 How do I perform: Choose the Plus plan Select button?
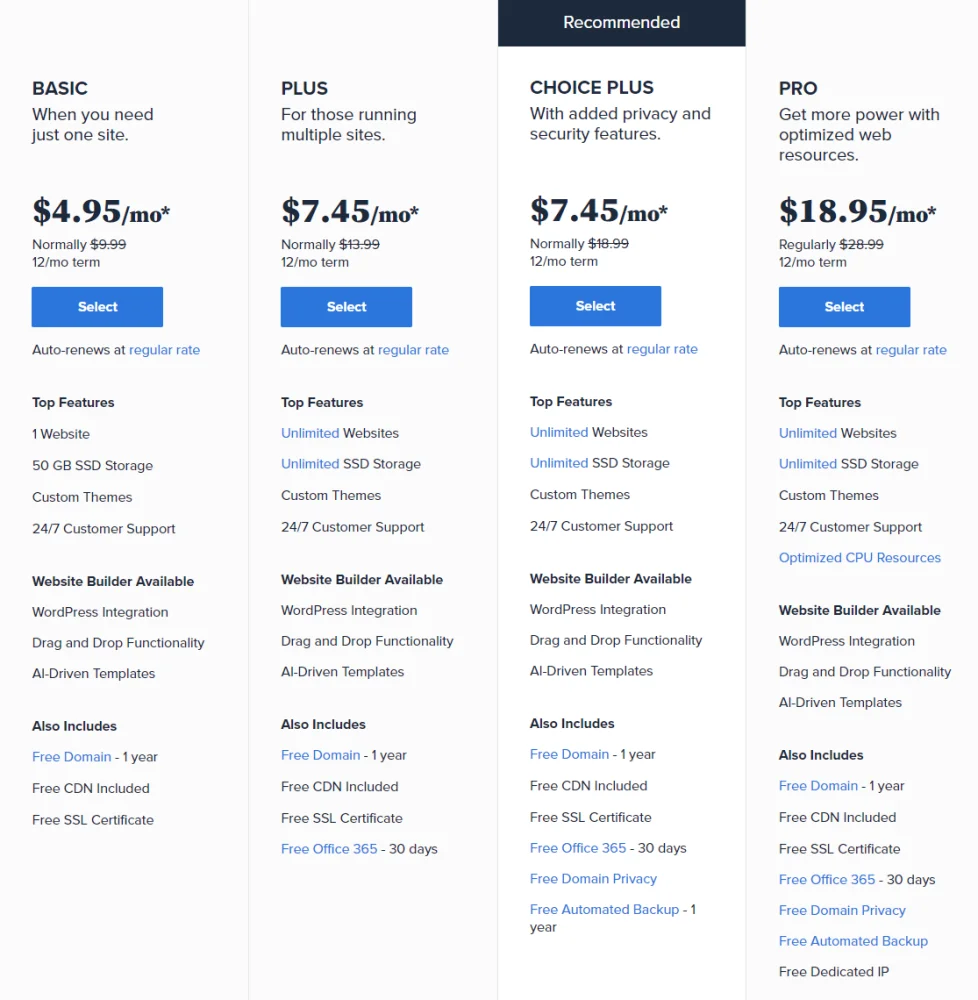tap(346, 307)
